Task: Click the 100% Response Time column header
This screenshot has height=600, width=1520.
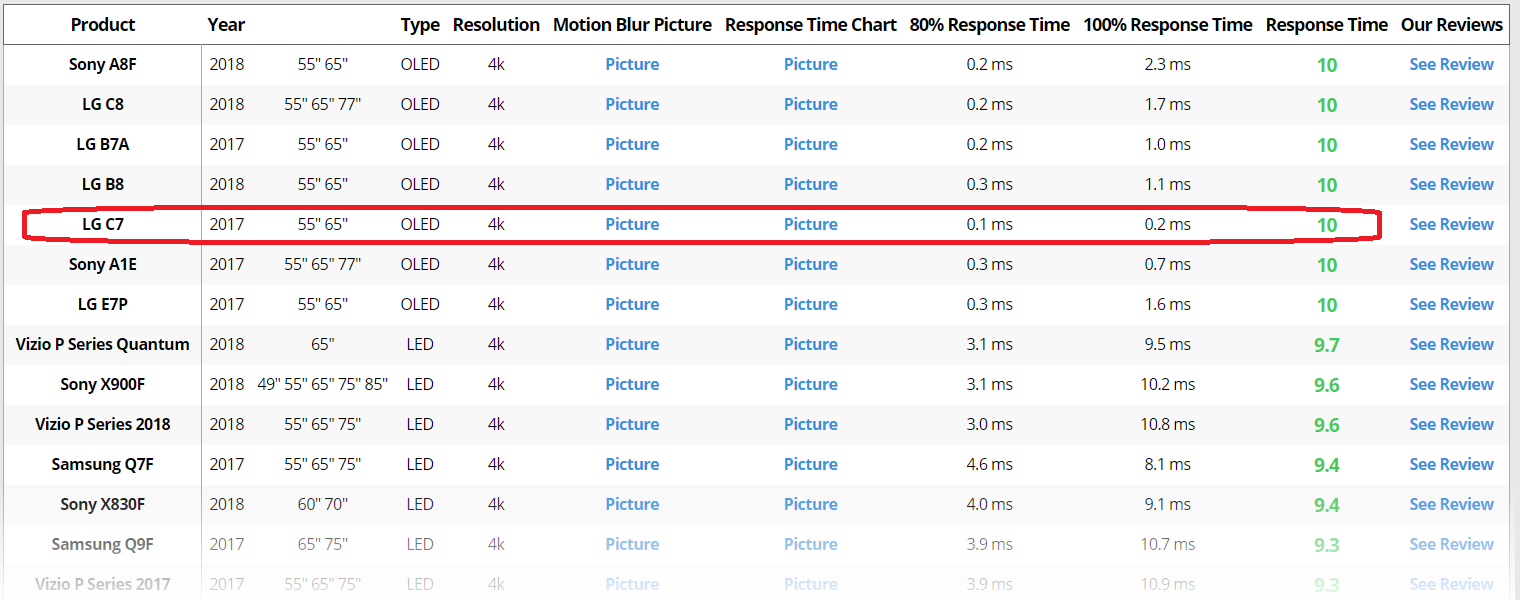Action: pyautogui.click(x=1167, y=25)
